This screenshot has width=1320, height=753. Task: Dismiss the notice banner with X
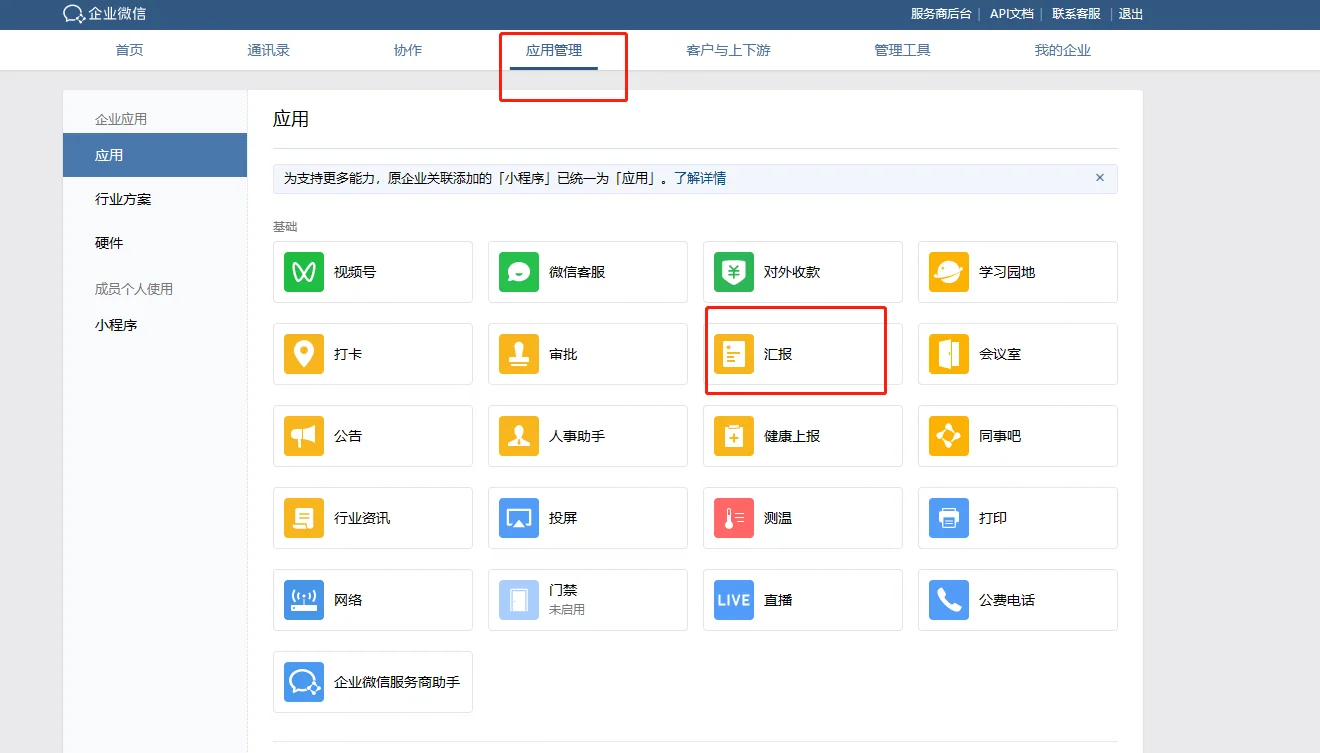[x=1100, y=178]
